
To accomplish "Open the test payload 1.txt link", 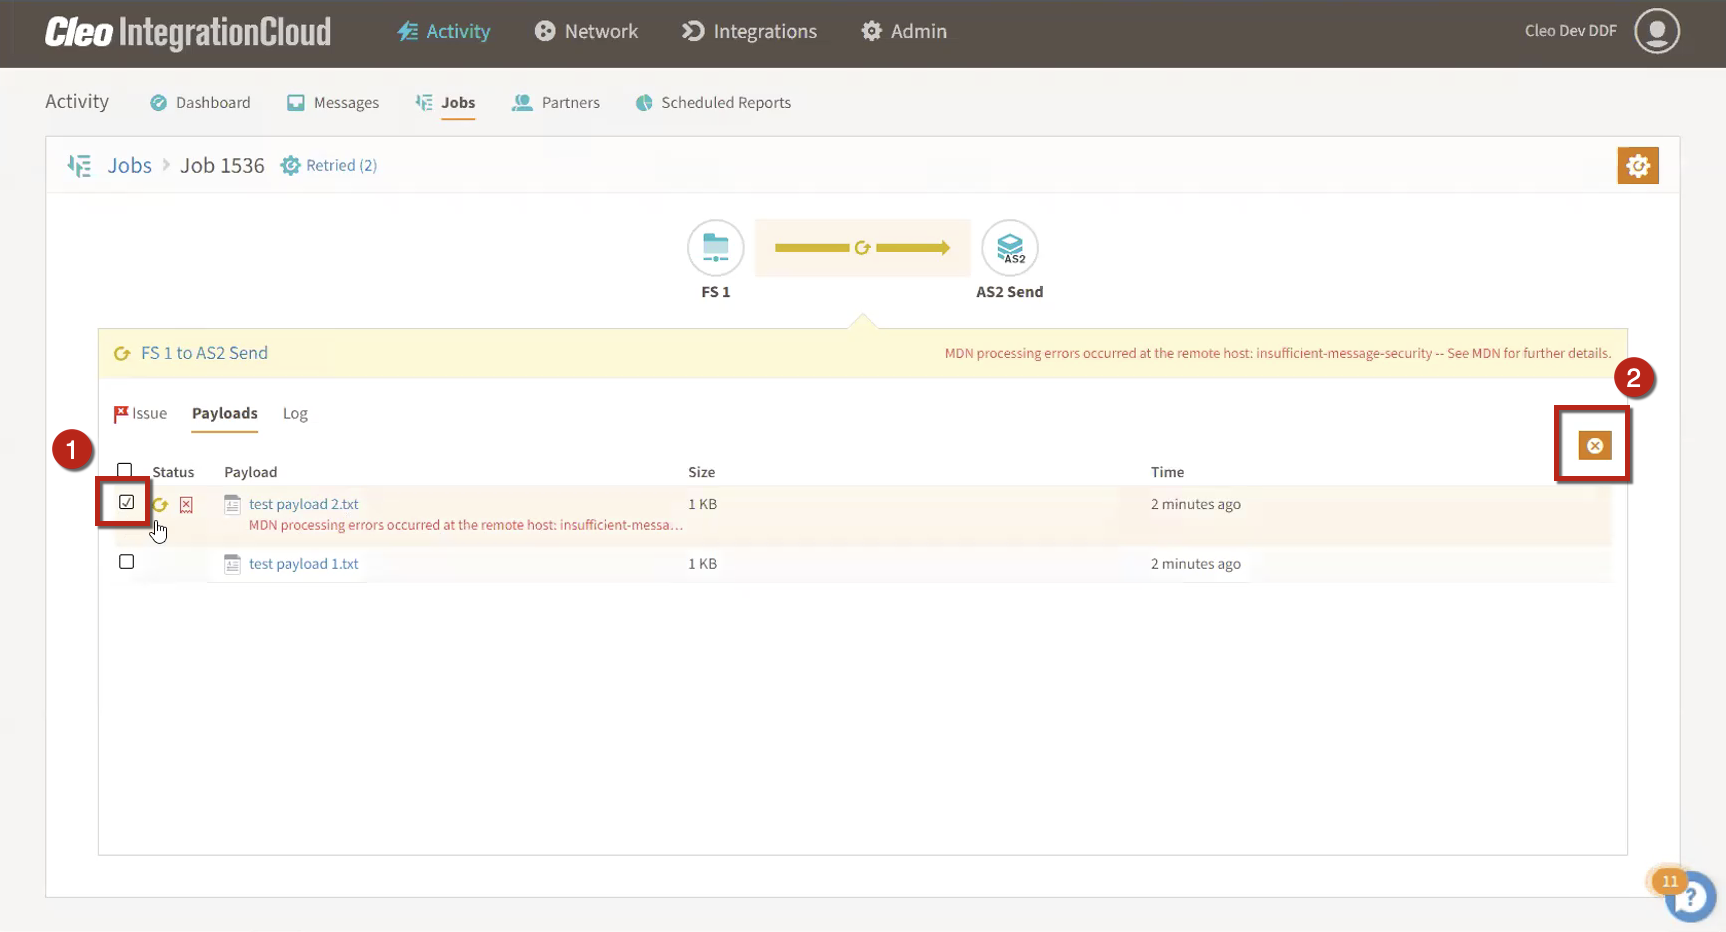I will click(304, 564).
